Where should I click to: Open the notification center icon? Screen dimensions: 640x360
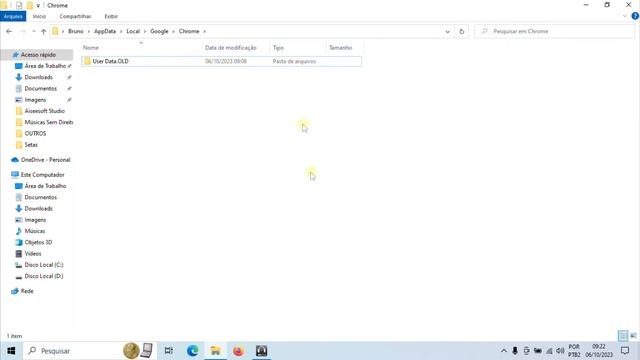pyautogui.click(x=625, y=351)
